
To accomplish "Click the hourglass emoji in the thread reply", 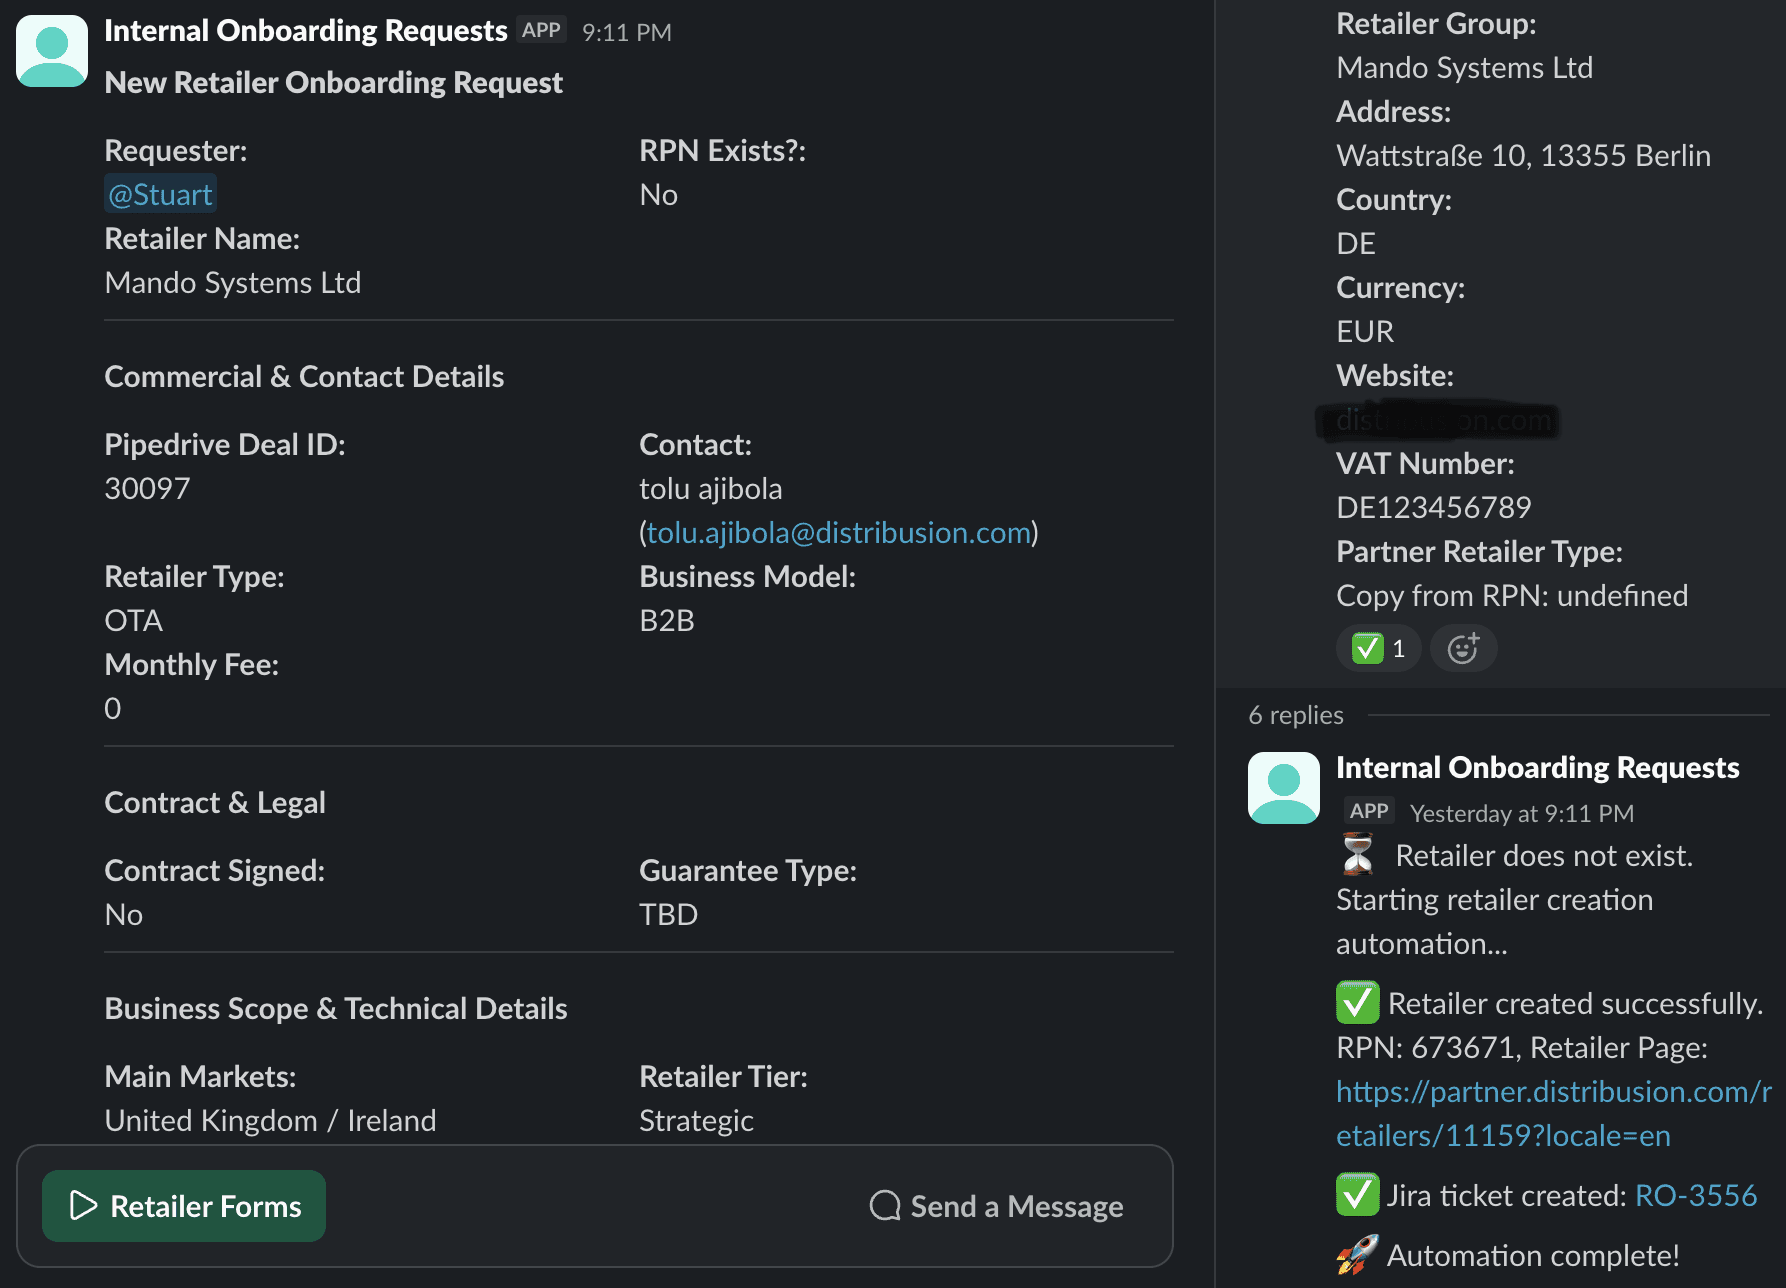I will click(x=1357, y=855).
